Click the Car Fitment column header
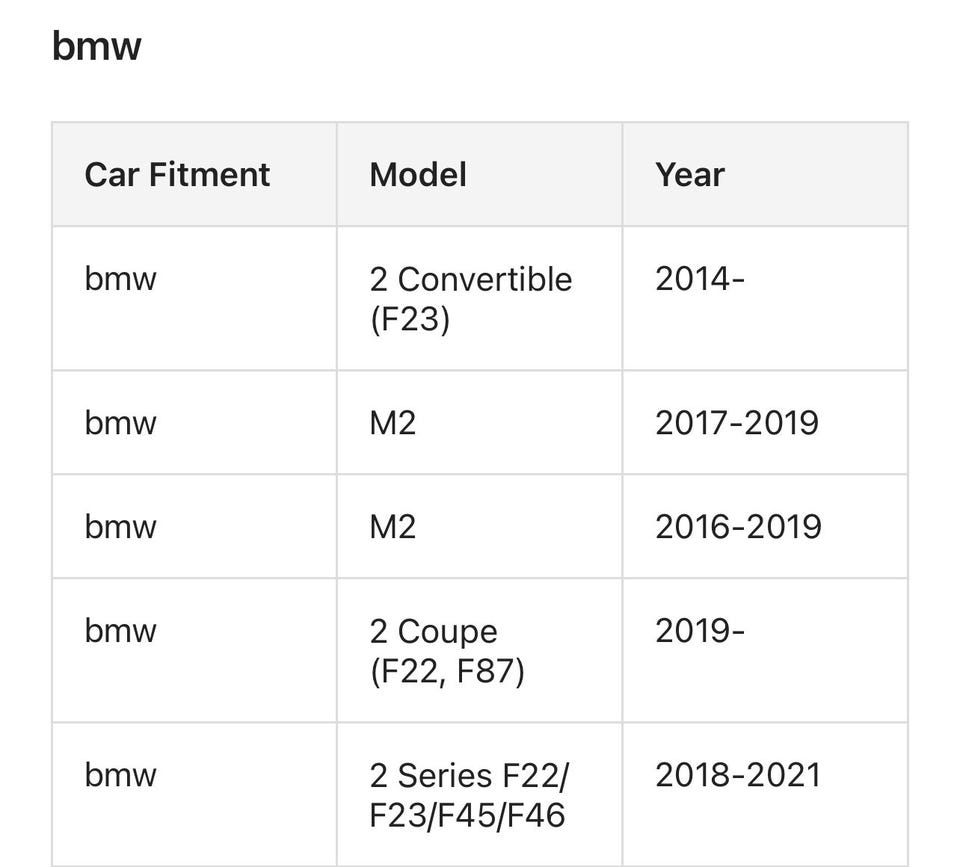960x867 pixels. (x=177, y=174)
